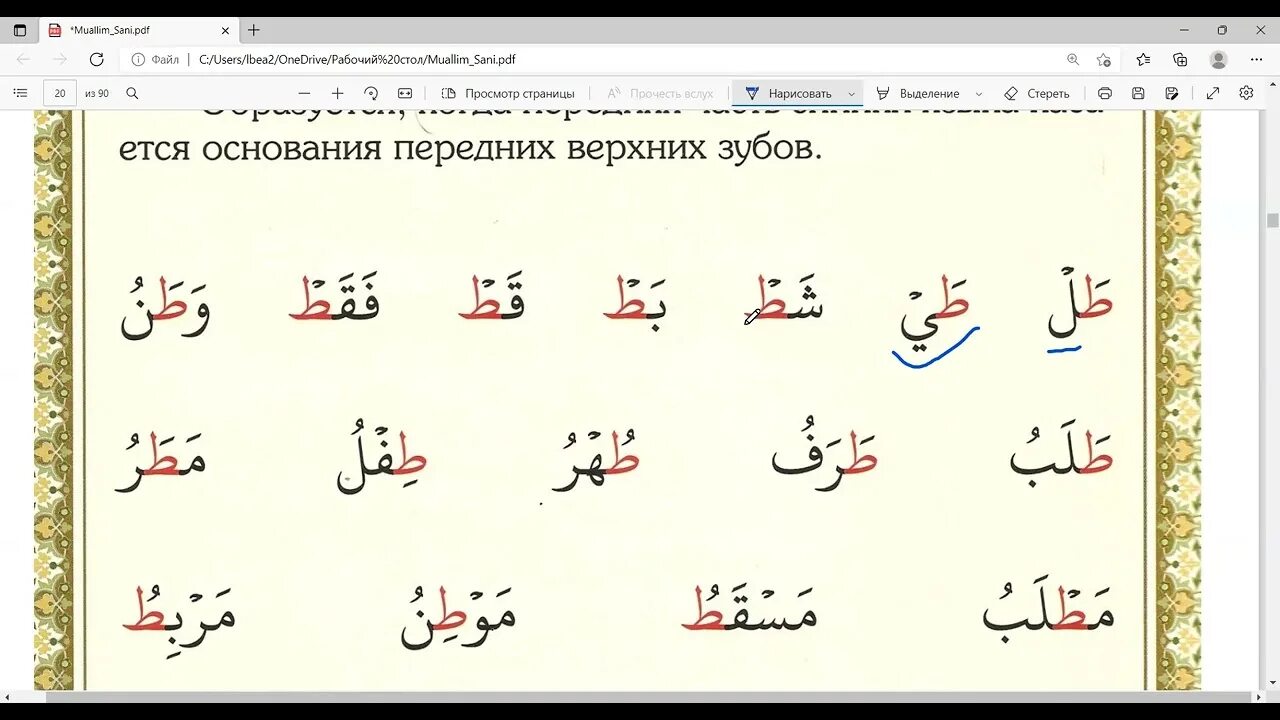The image size is (1280, 720).
Task: Close the Muallim_Sani.pdf tab
Action: [x=226, y=31]
